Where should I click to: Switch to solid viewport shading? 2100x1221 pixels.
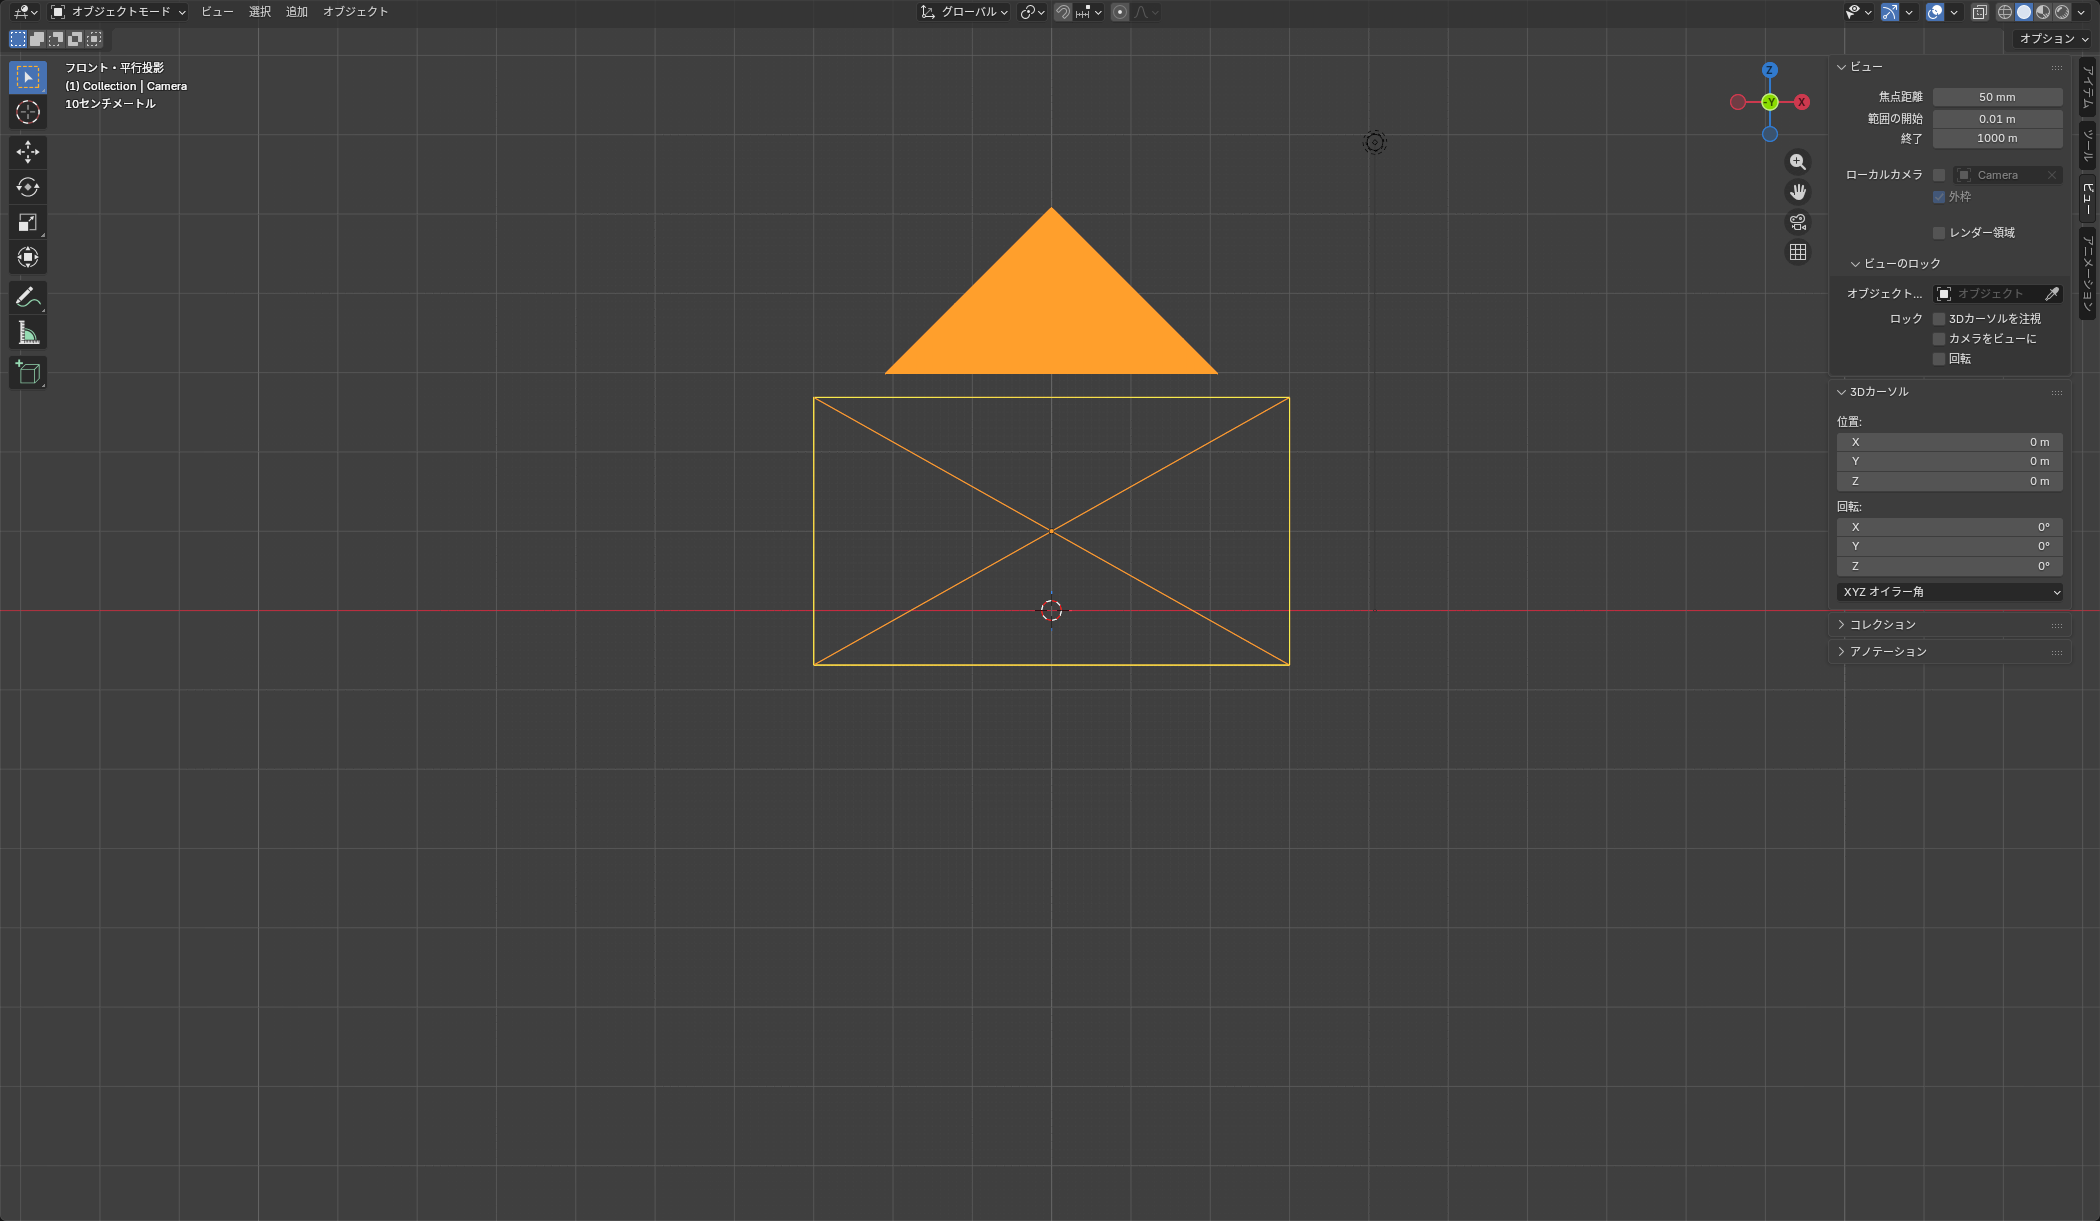point(2024,12)
